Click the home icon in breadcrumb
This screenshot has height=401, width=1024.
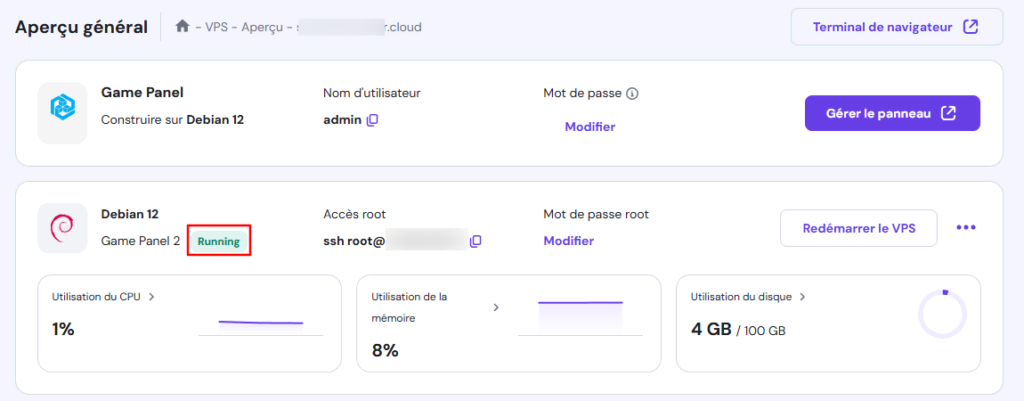[x=182, y=27]
